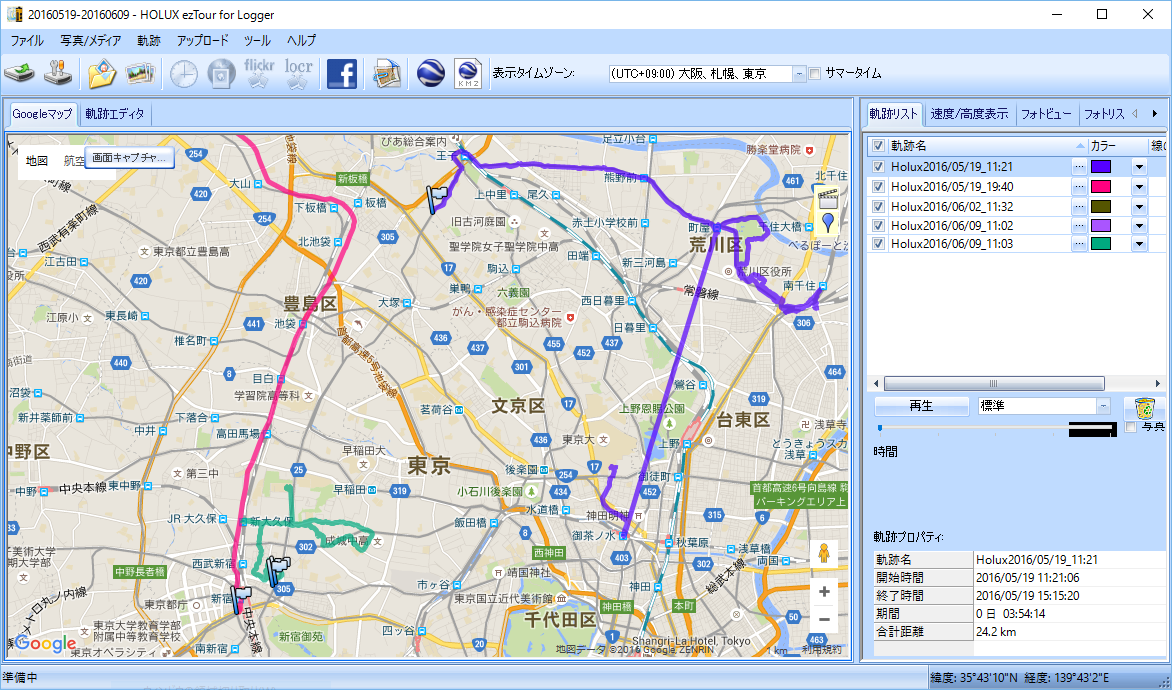Open the ツール menu
Image resolution: width=1172 pixels, height=690 pixels.
pyautogui.click(x=257, y=40)
